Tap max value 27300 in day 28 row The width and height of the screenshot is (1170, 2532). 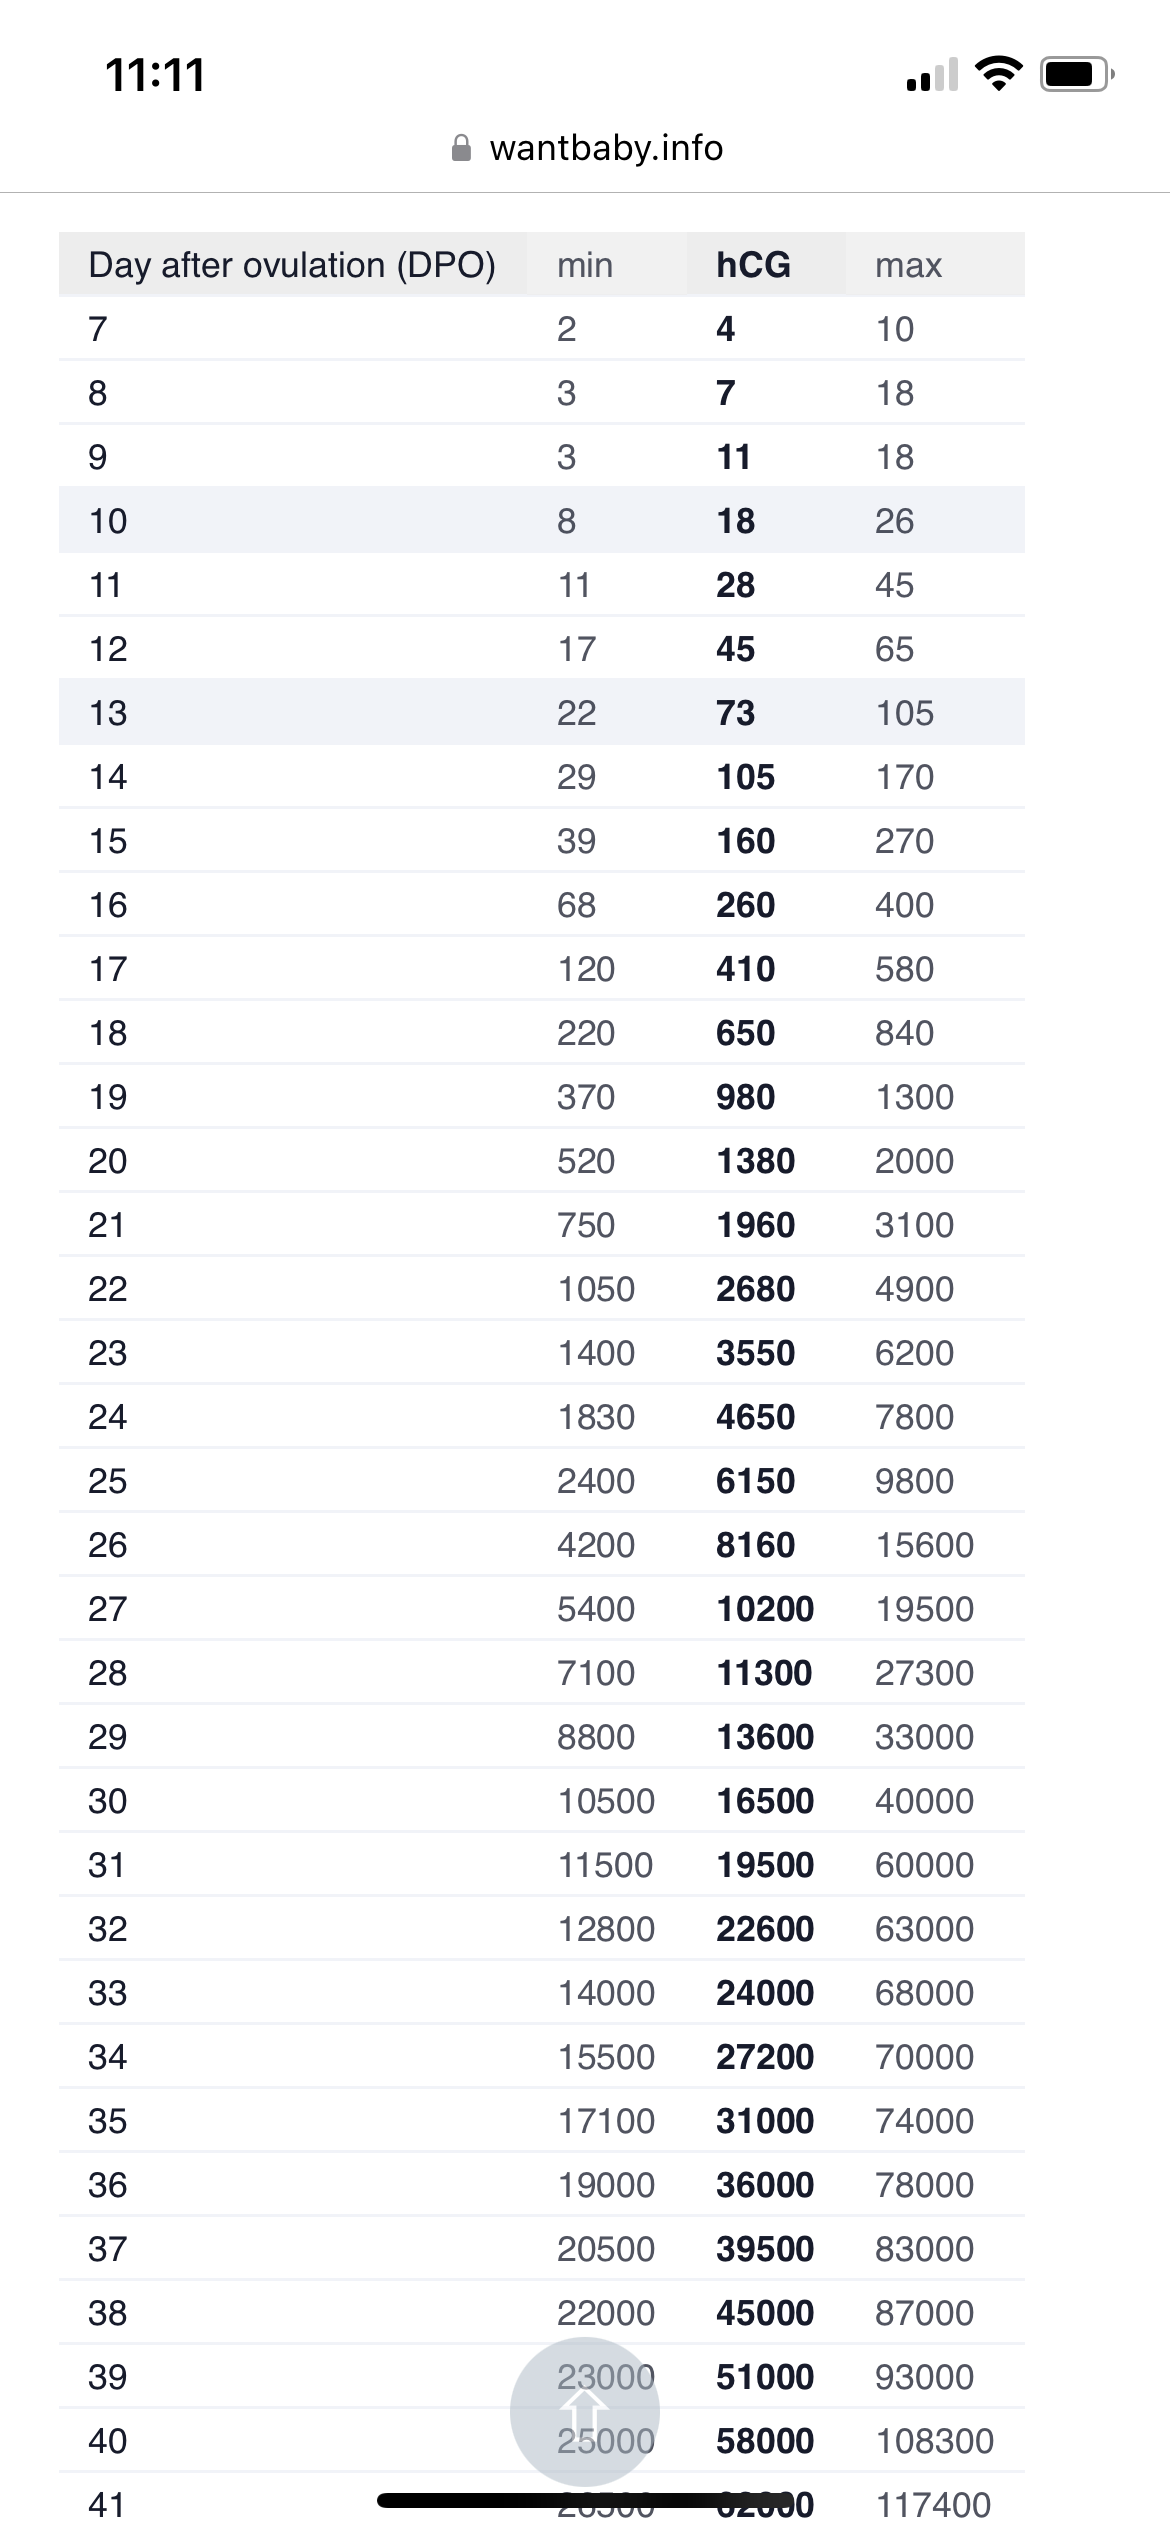(x=924, y=1673)
